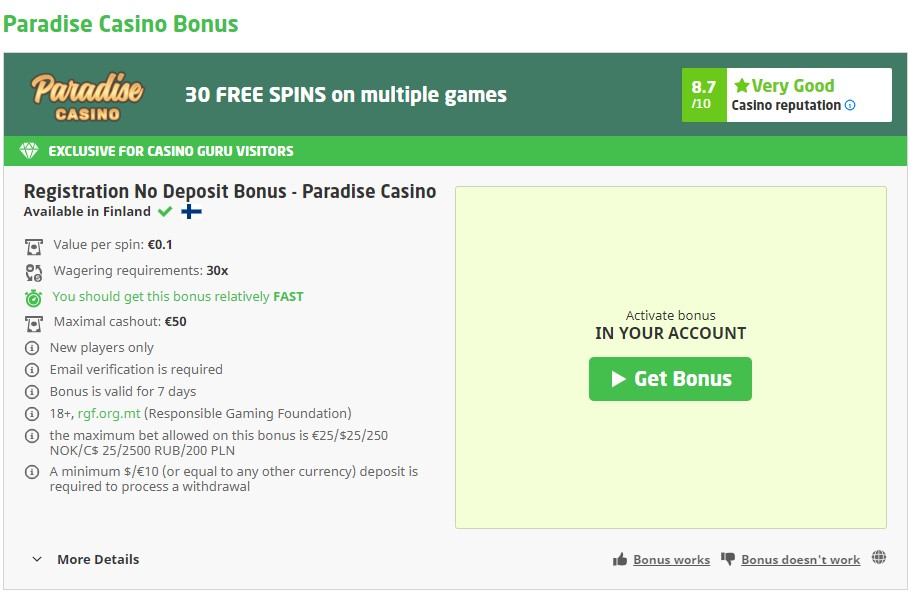Click the 8.7 rating score badge
The width and height of the screenshot is (919, 592).
[703, 95]
